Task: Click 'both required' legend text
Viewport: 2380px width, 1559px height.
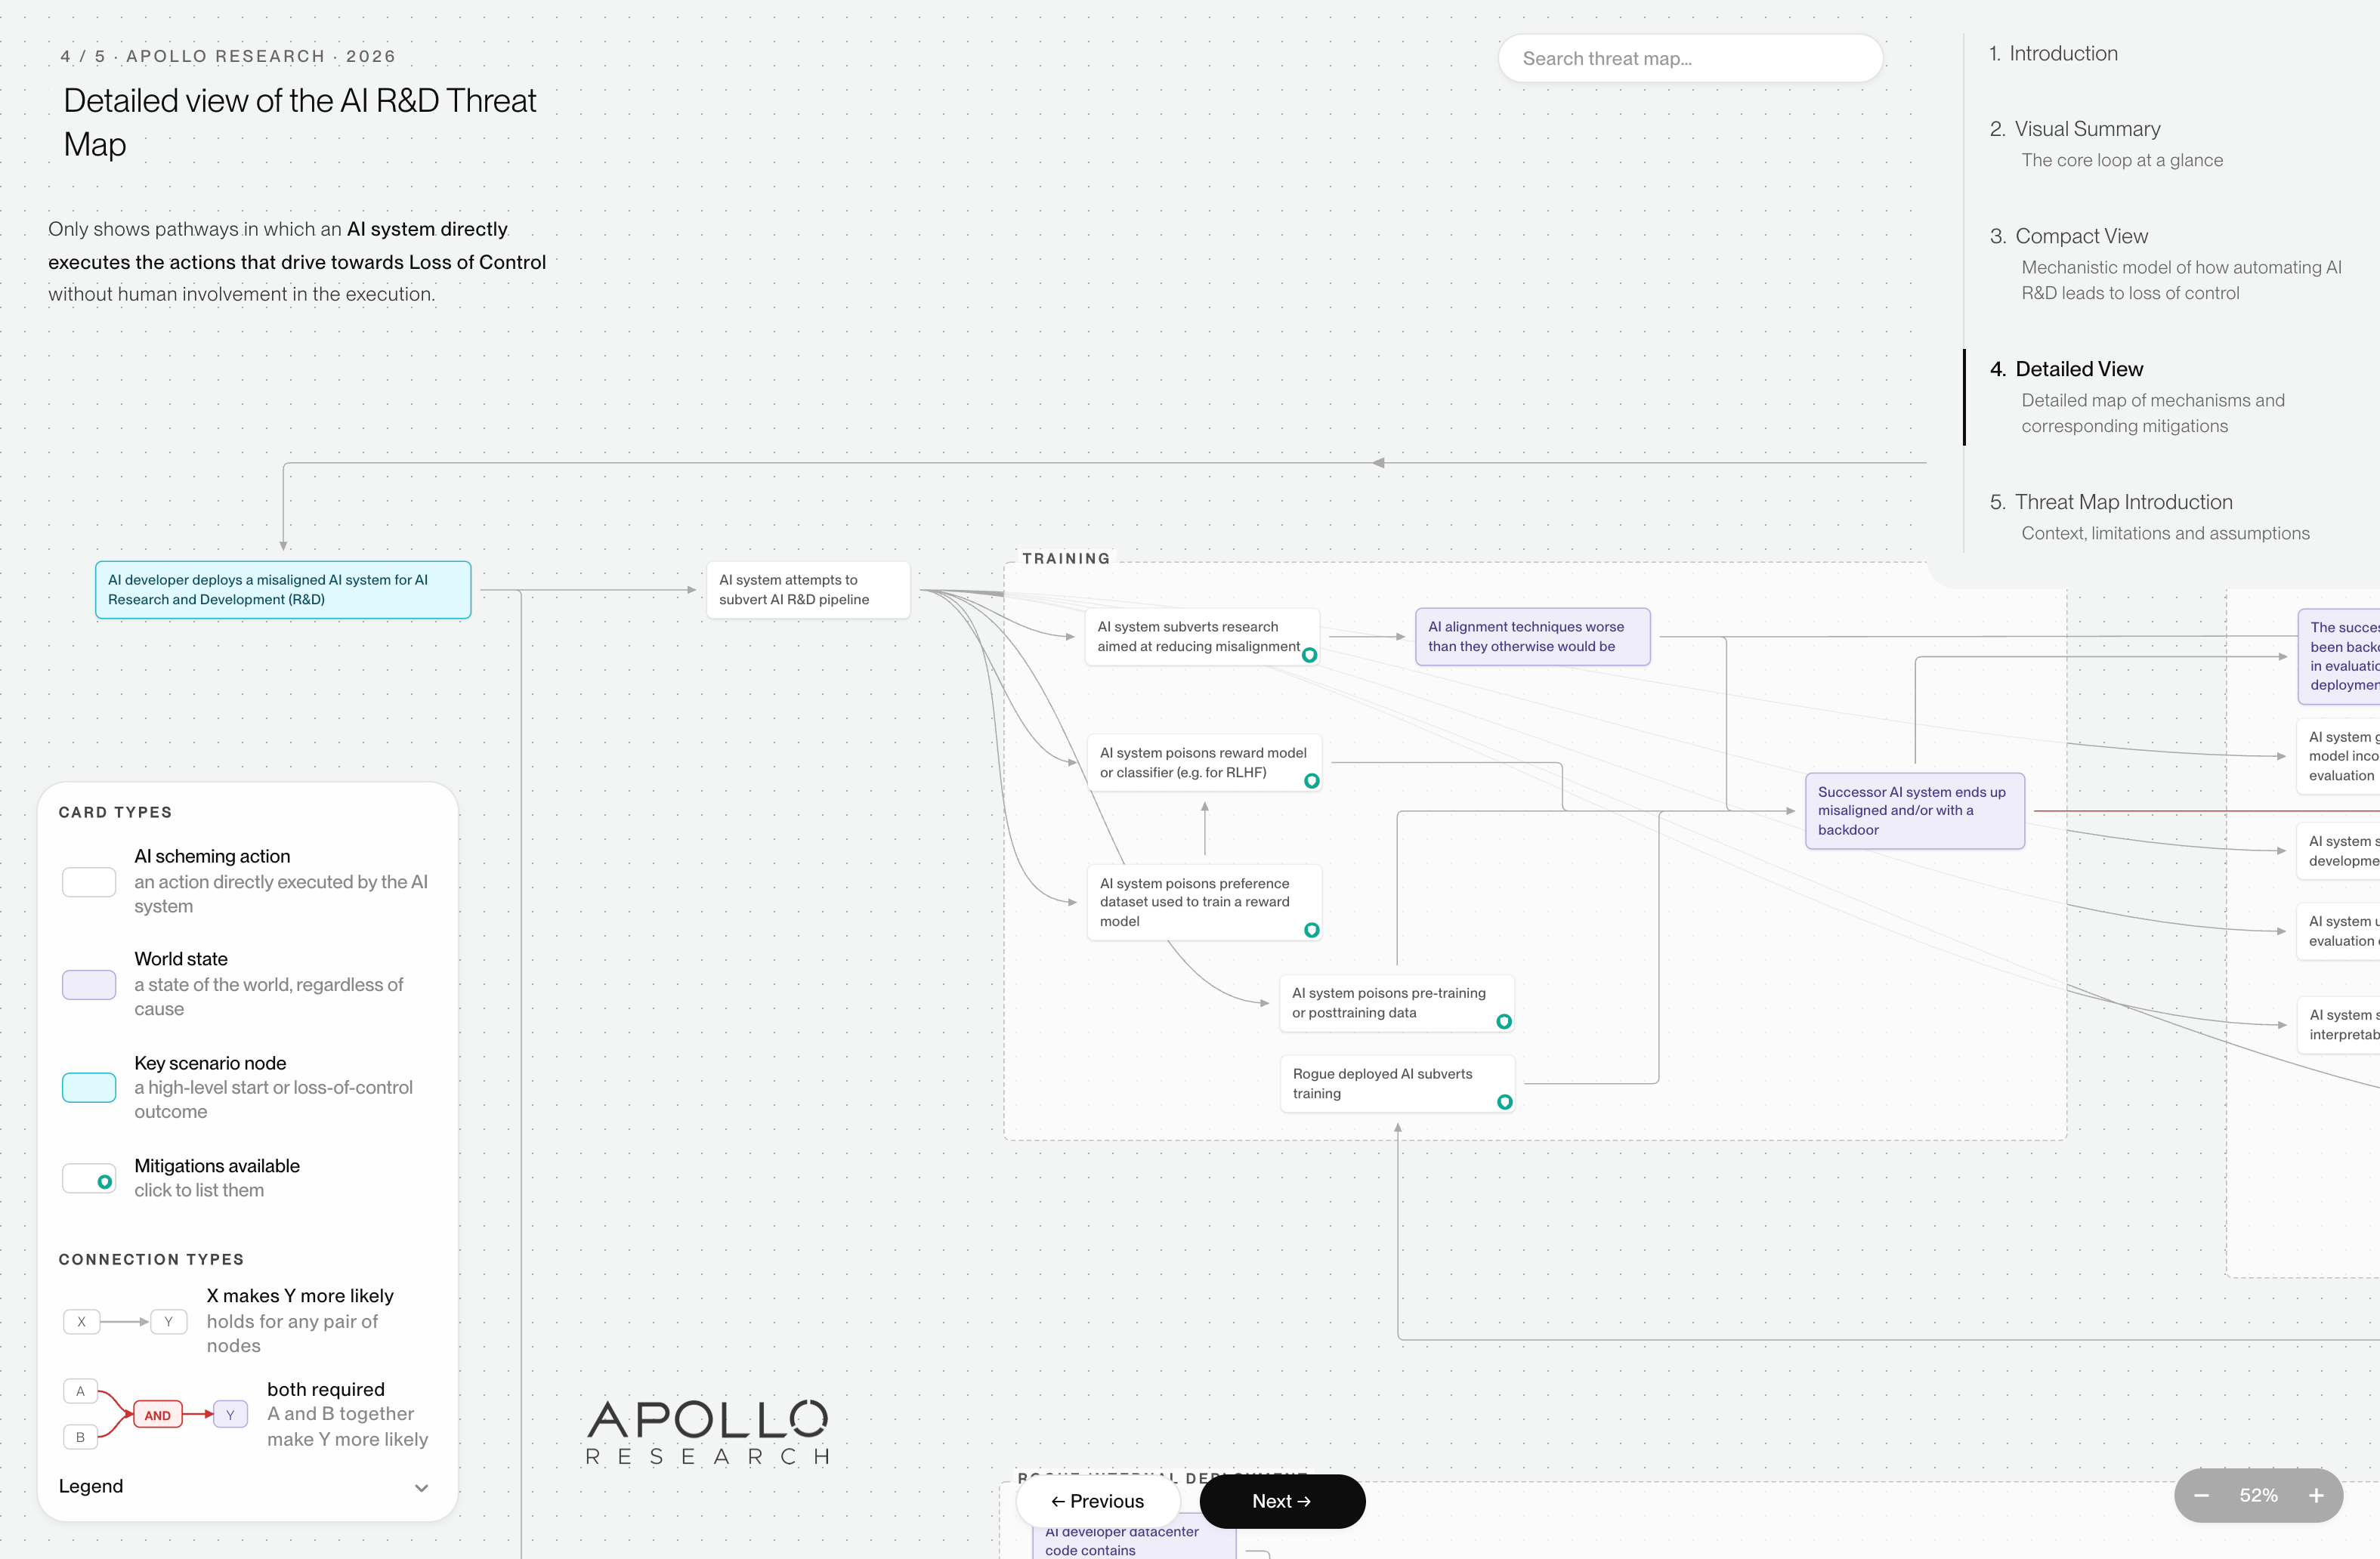Action: [x=325, y=1390]
